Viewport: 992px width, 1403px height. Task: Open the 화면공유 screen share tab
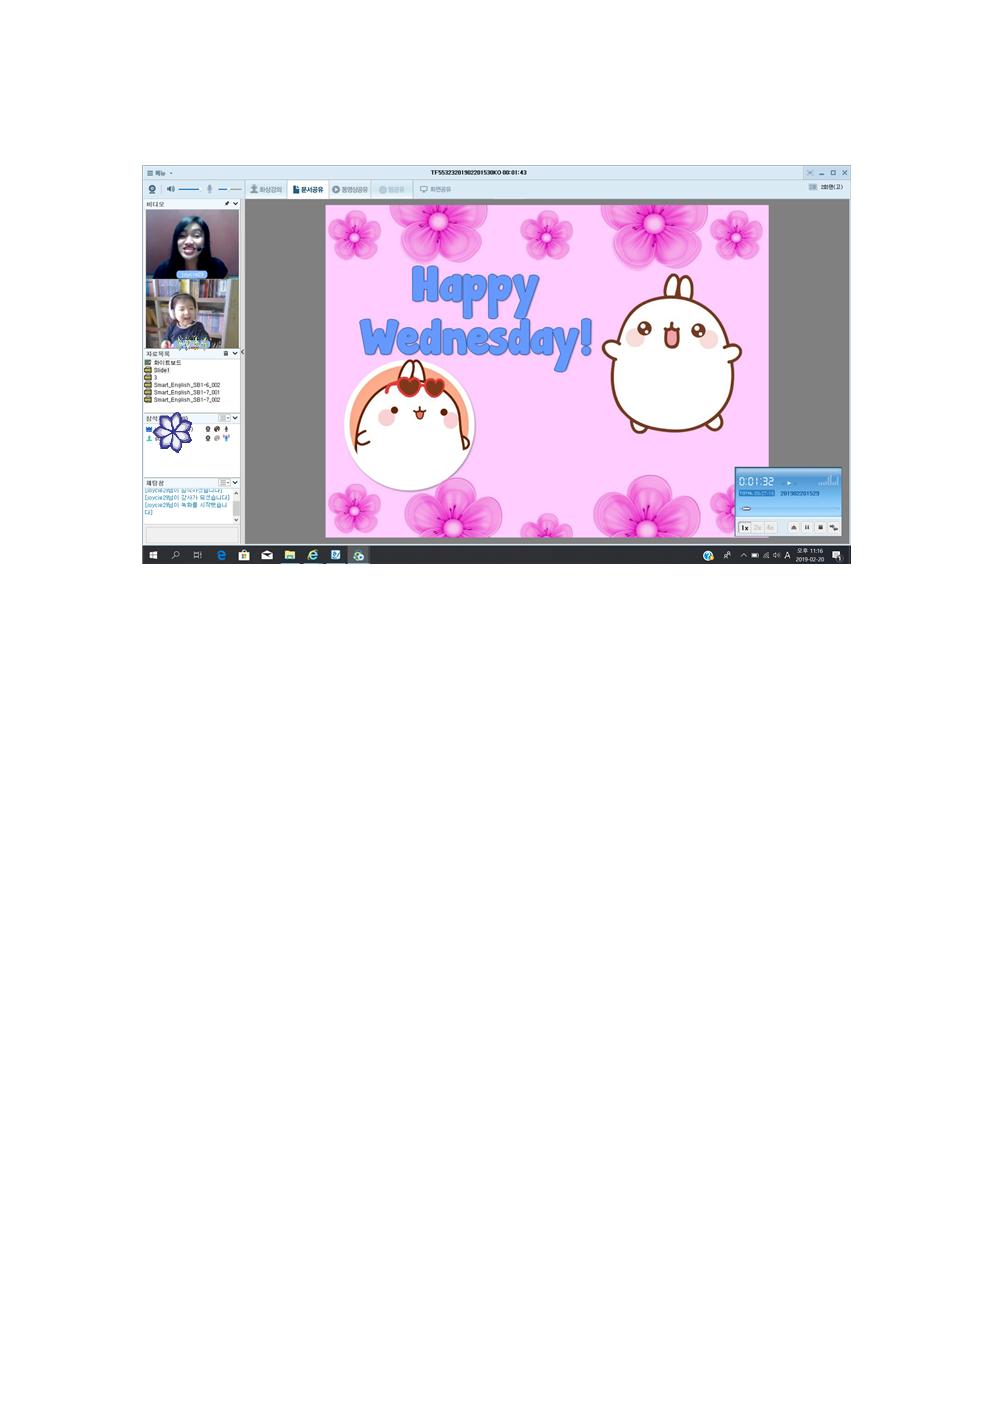[435, 189]
